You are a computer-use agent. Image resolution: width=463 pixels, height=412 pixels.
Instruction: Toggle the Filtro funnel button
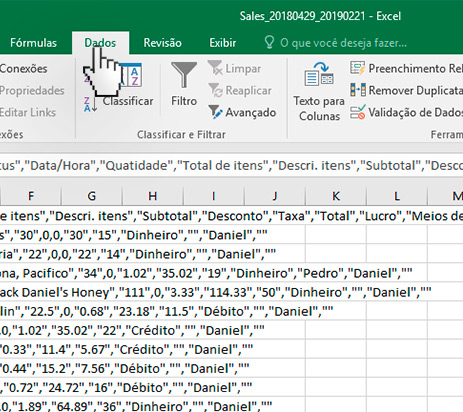184,84
